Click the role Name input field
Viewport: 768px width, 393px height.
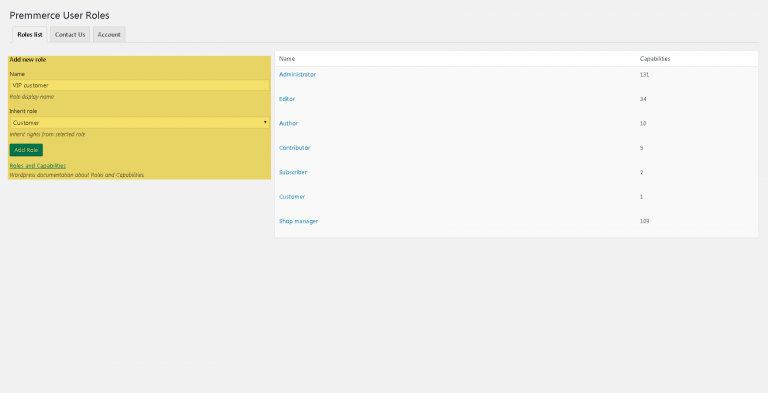click(x=140, y=85)
